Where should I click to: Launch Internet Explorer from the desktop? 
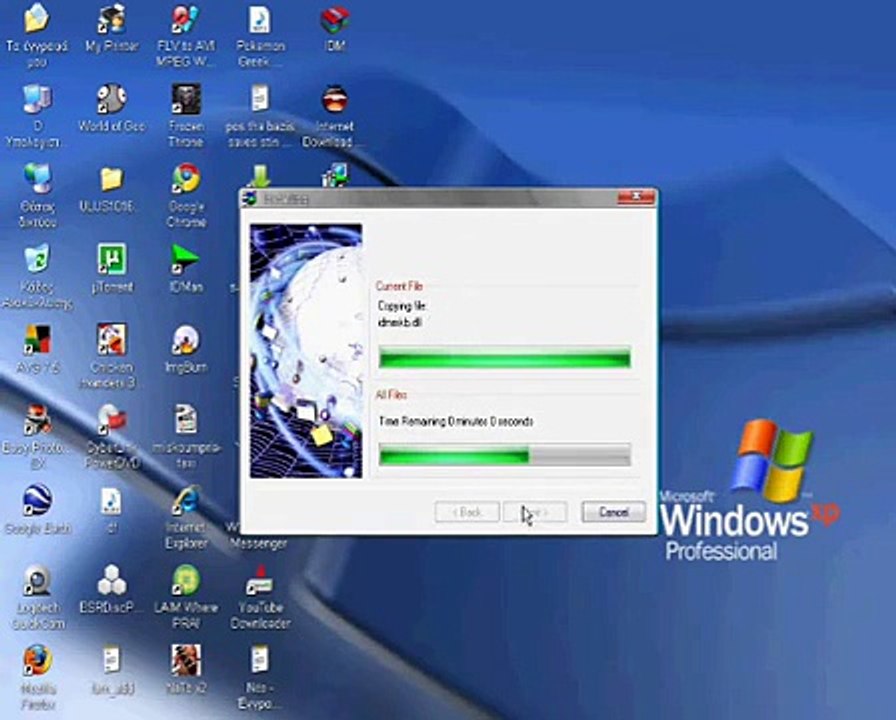pos(186,500)
